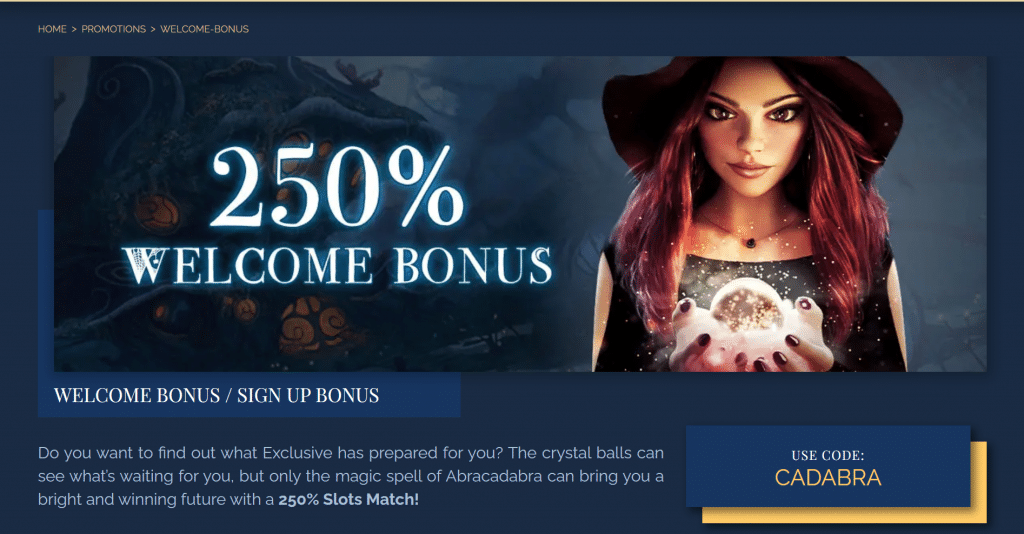Click the witch's necklace pendant
Image resolution: width=1024 pixels, height=534 pixels.
coord(750,242)
